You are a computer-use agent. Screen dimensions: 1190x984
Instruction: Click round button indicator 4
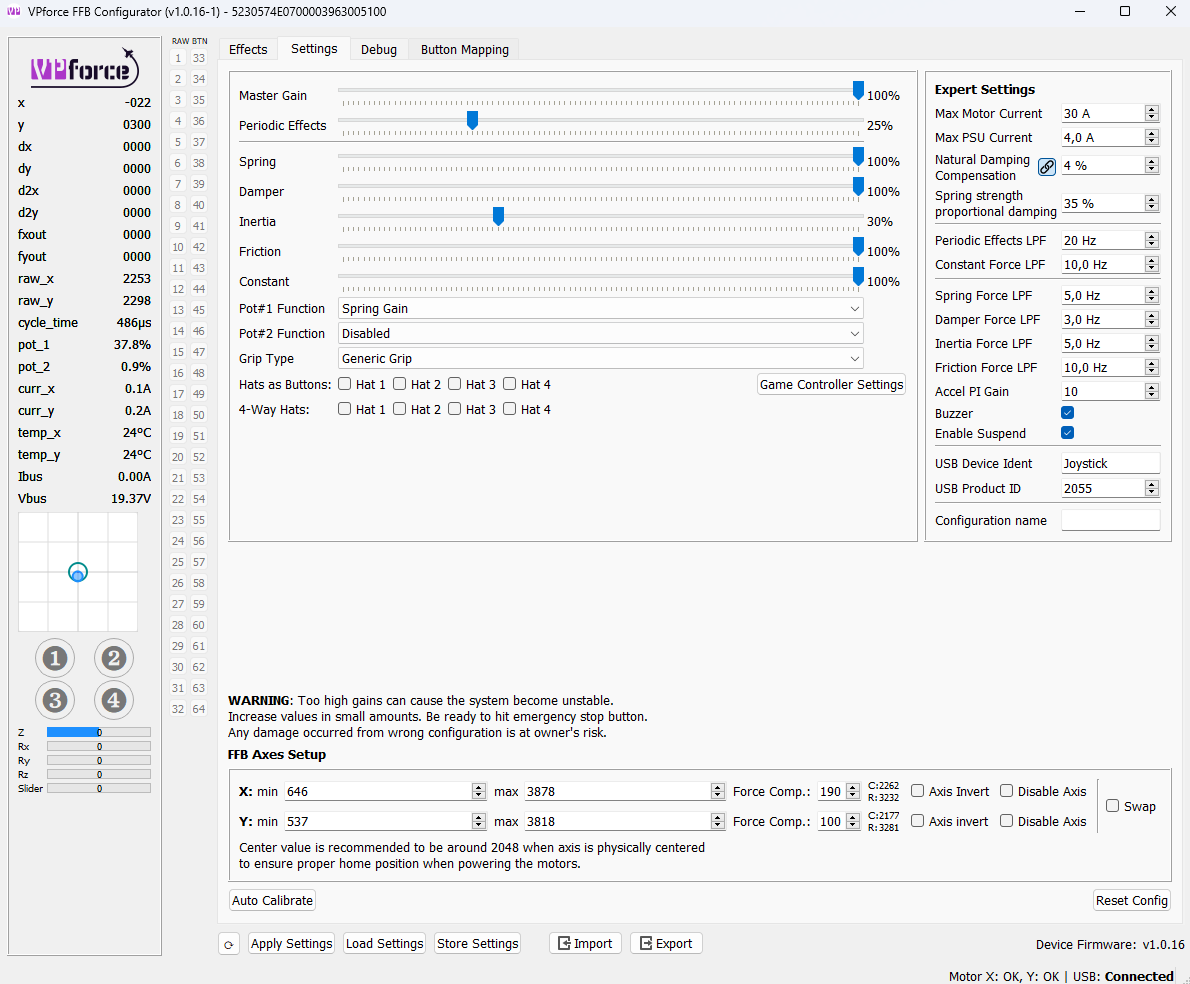114,699
